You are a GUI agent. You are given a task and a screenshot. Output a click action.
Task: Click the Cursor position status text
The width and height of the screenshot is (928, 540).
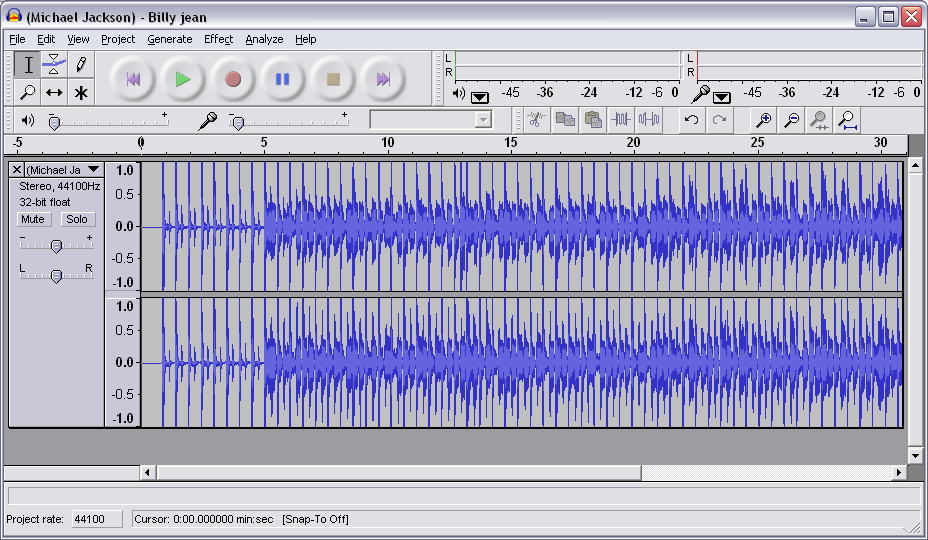tap(204, 519)
